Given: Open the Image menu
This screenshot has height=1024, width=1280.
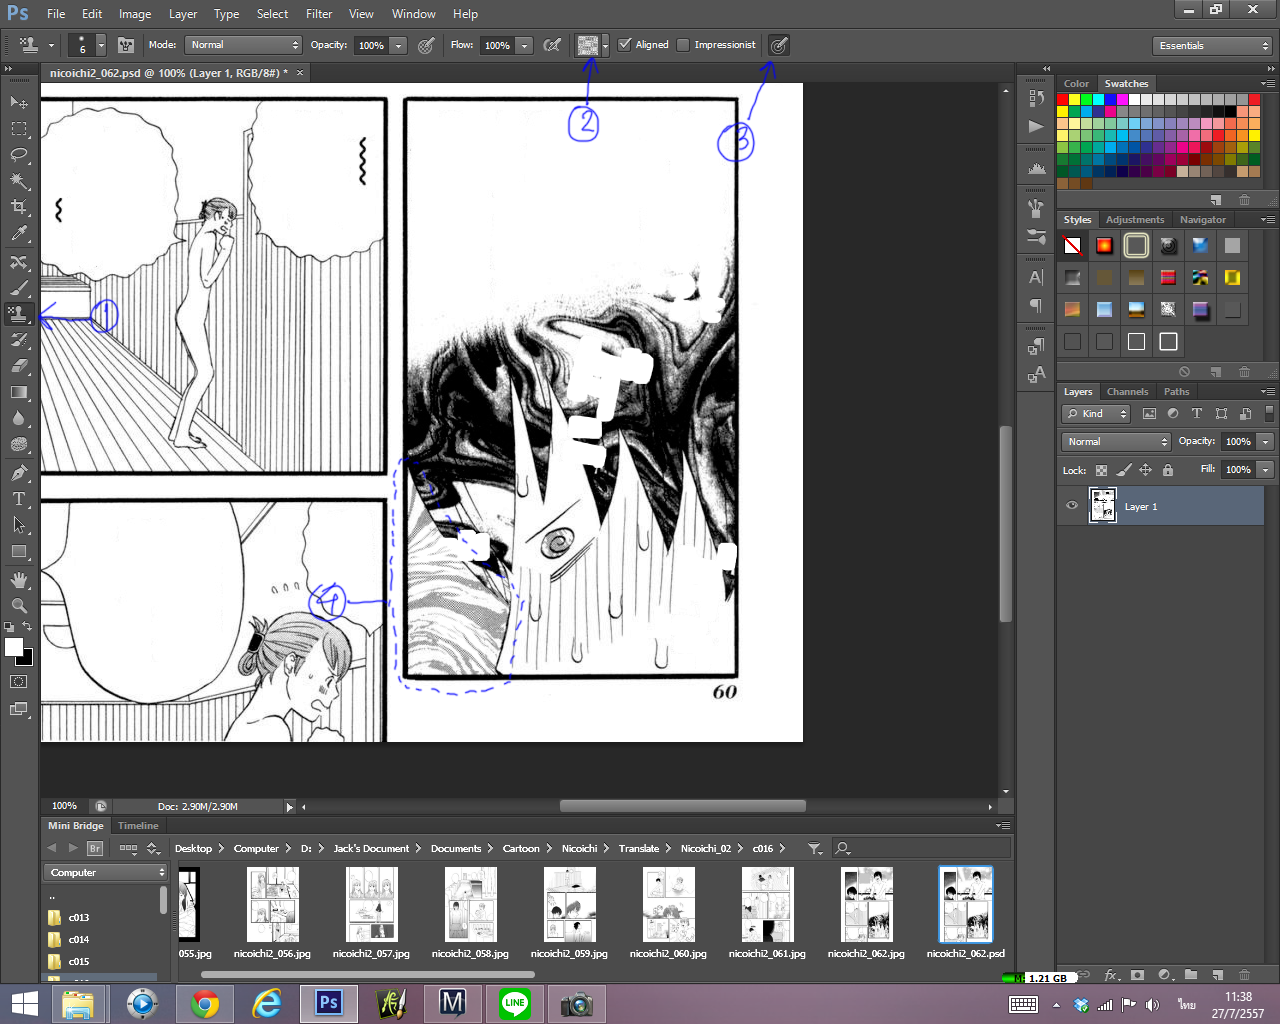Looking at the screenshot, I should click(135, 14).
